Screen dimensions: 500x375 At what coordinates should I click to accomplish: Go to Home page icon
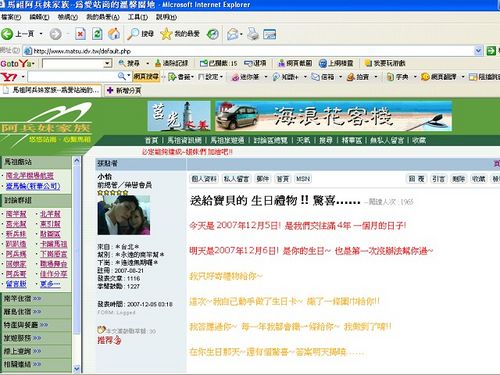click(114, 34)
